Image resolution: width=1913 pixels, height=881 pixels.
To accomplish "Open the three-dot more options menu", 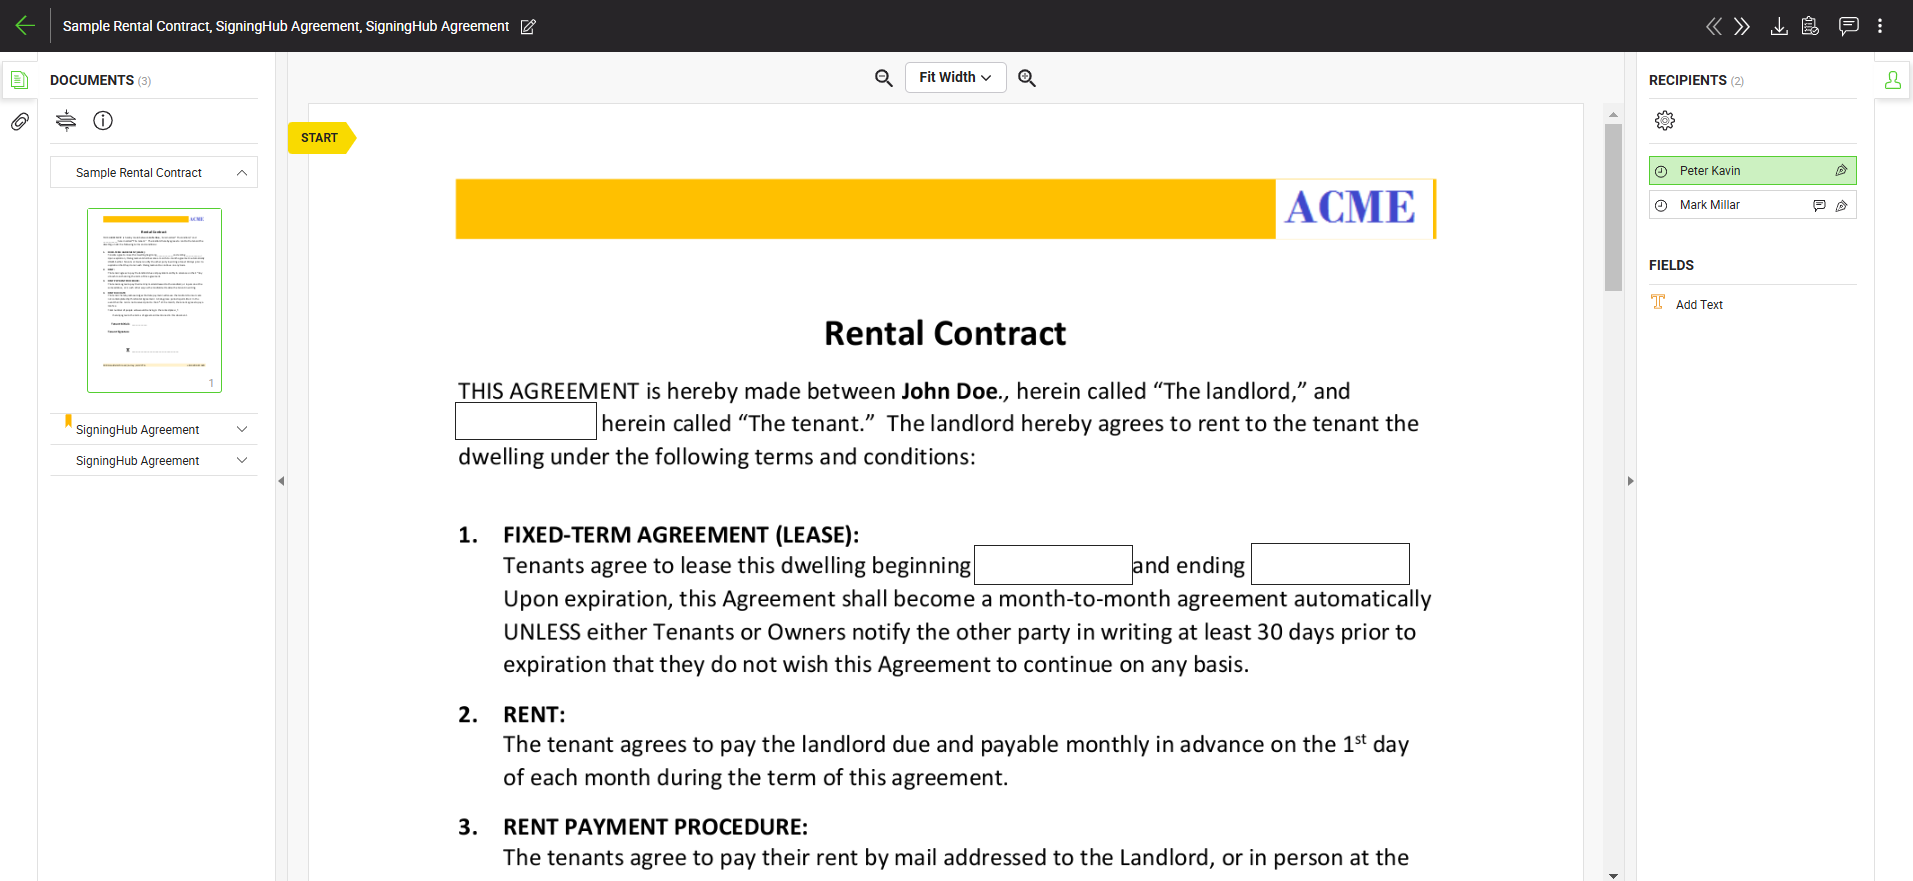I will pyautogui.click(x=1880, y=26).
